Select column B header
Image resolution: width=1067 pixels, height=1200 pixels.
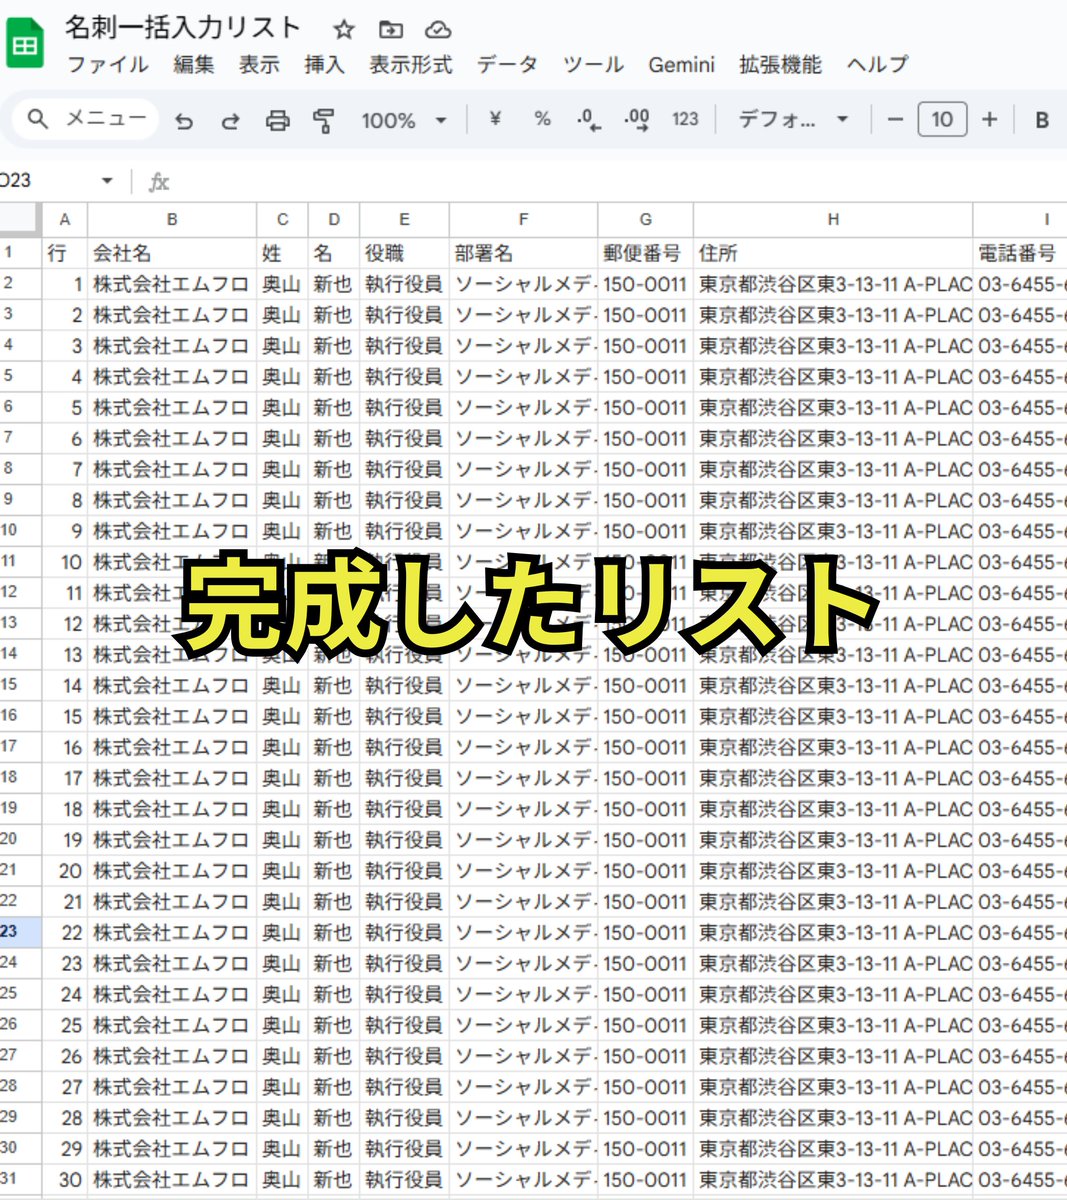[x=172, y=219]
